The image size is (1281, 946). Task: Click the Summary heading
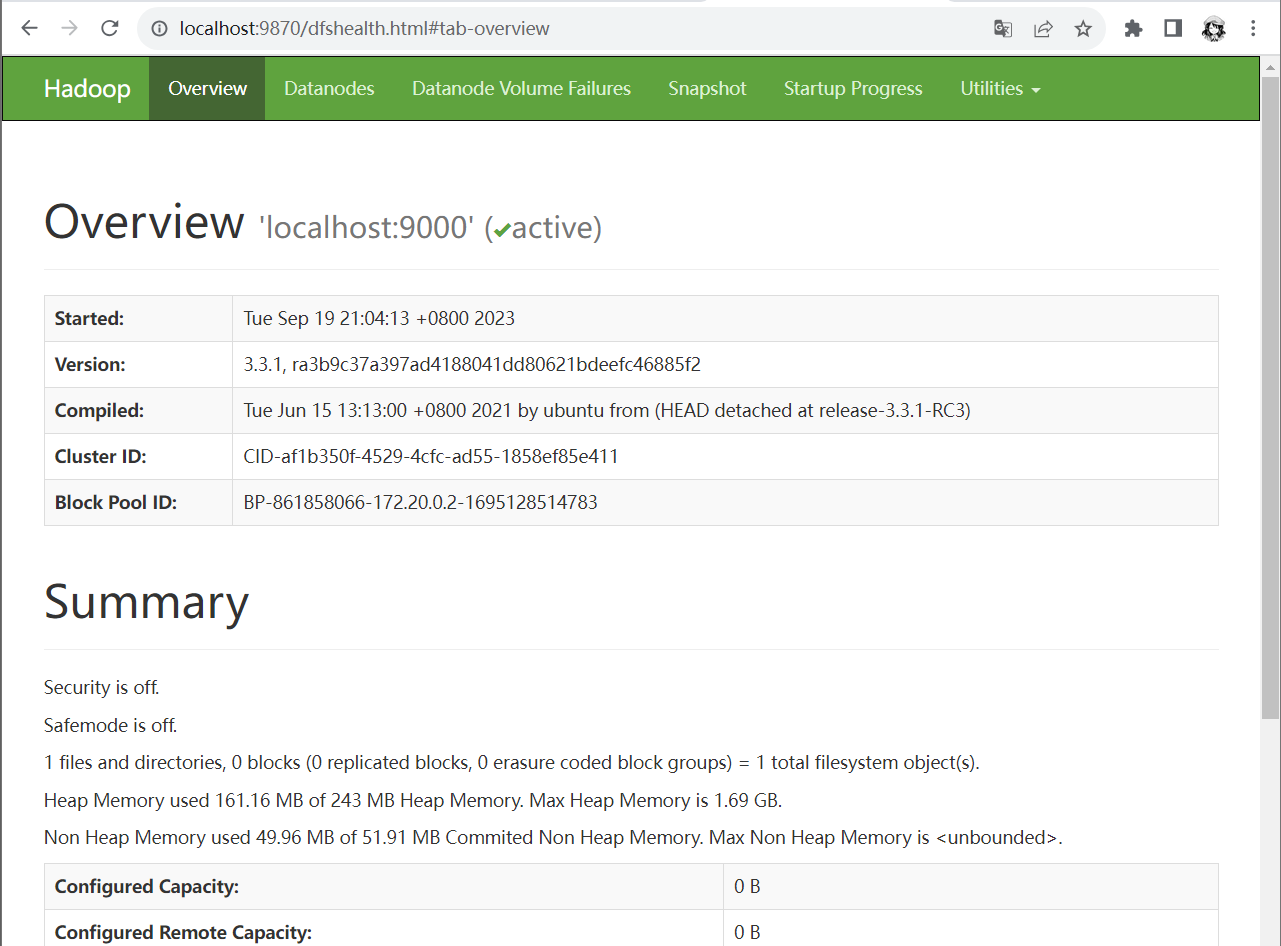coord(146,602)
